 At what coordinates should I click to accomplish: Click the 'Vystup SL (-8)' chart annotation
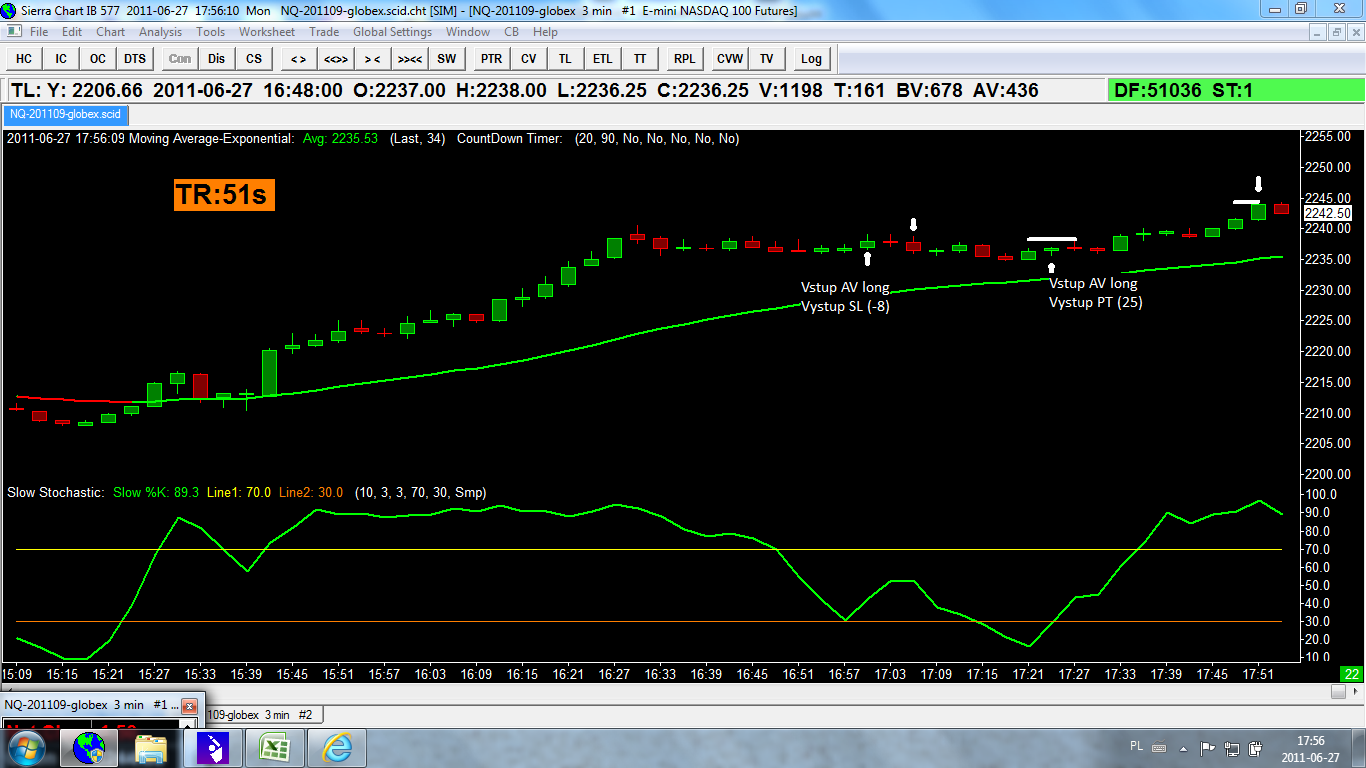(846, 306)
